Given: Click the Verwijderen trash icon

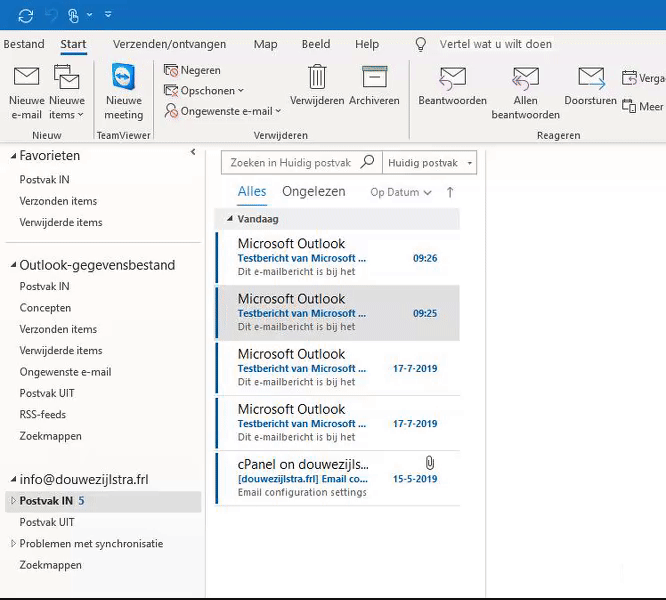Looking at the screenshot, I should pyautogui.click(x=317, y=77).
